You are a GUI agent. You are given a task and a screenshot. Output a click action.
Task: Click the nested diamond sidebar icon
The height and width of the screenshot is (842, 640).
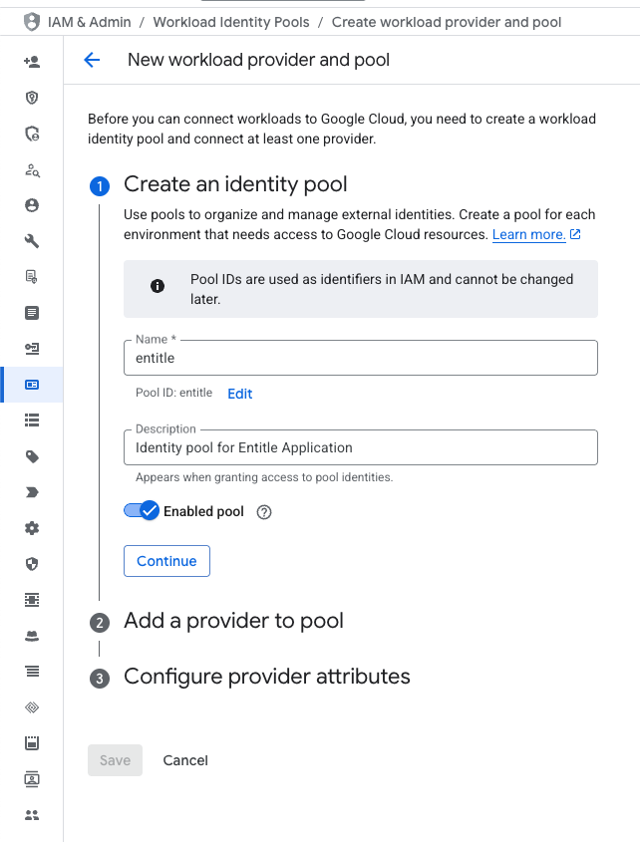[32, 707]
